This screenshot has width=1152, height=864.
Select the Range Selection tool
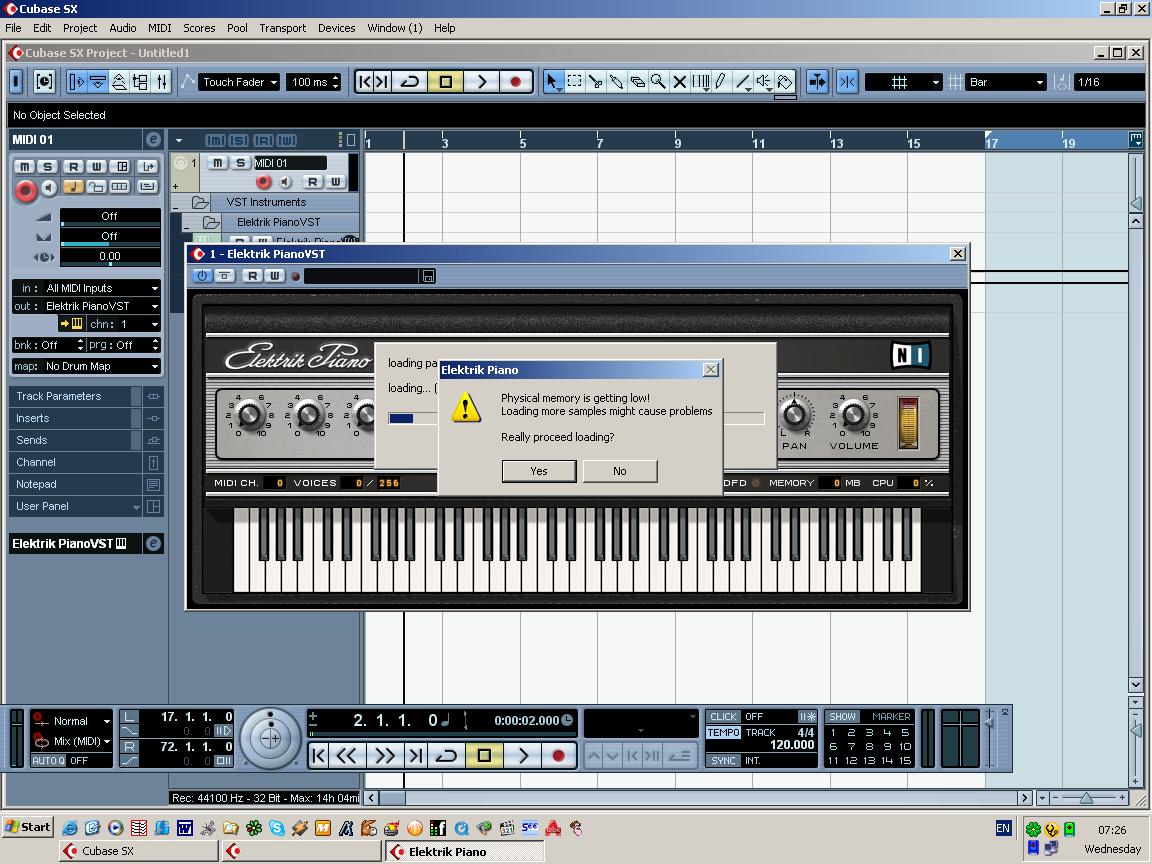tap(575, 82)
